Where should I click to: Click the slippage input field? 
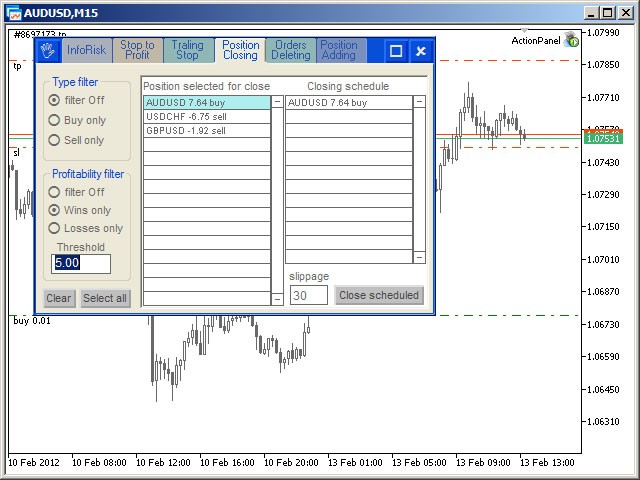point(309,295)
